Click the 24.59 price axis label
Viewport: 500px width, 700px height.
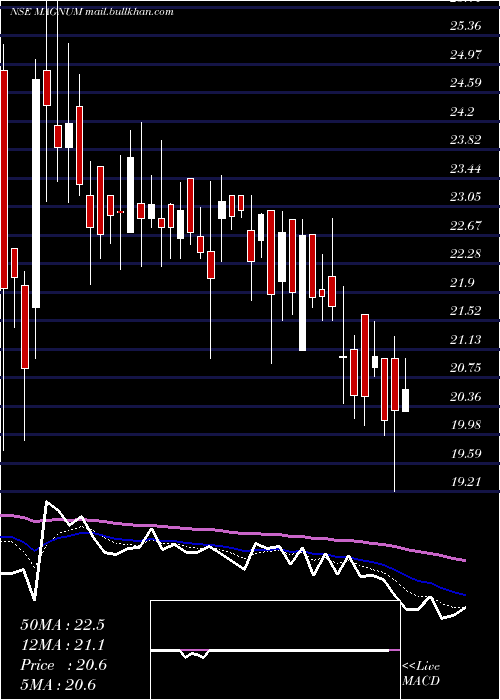(x=466, y=83)
